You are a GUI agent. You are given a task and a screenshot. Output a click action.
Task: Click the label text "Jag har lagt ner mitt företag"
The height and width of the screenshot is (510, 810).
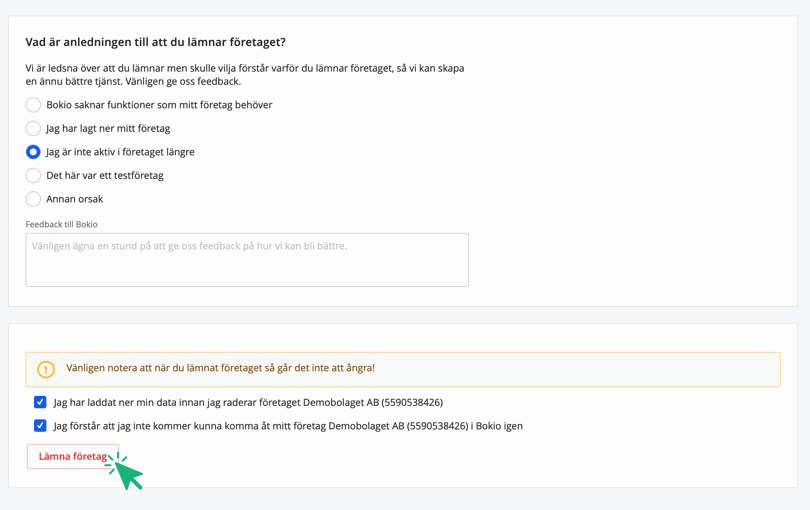coord(108,128)
